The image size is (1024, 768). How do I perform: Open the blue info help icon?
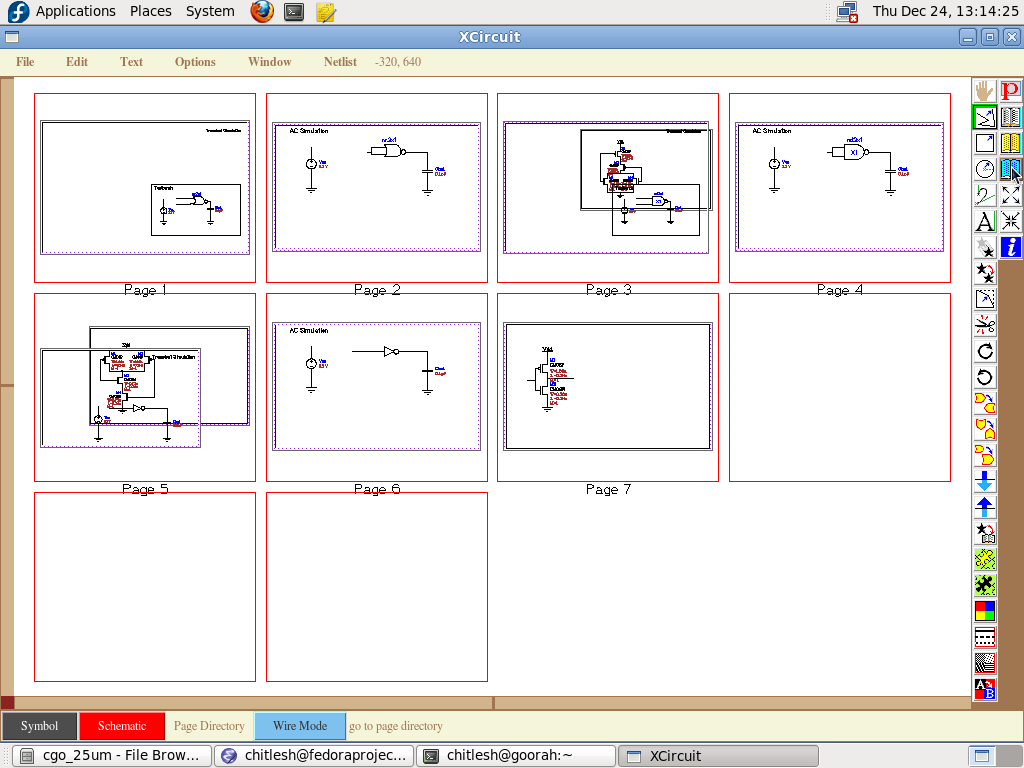(x=1011, y=247)
